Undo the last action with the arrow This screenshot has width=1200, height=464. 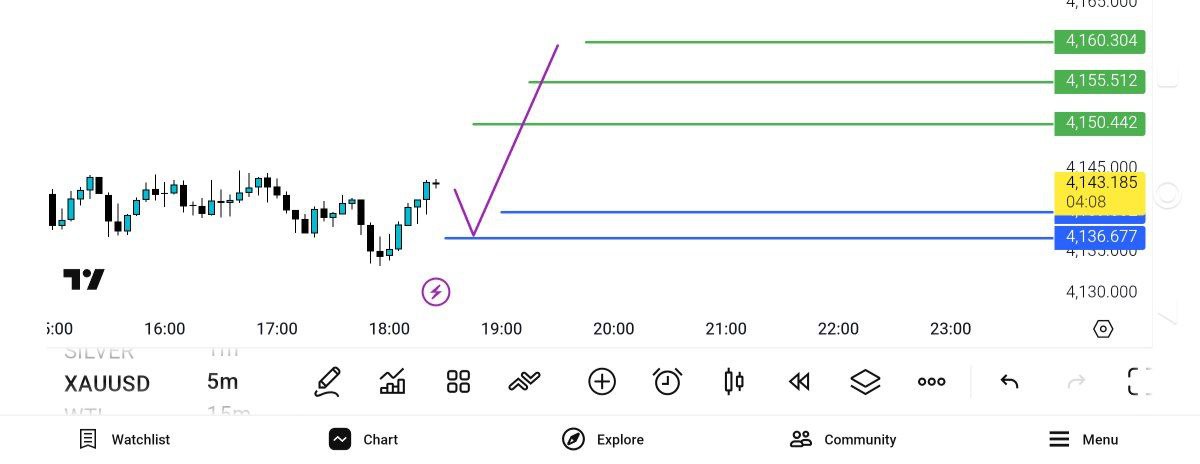coord(1009,381)
